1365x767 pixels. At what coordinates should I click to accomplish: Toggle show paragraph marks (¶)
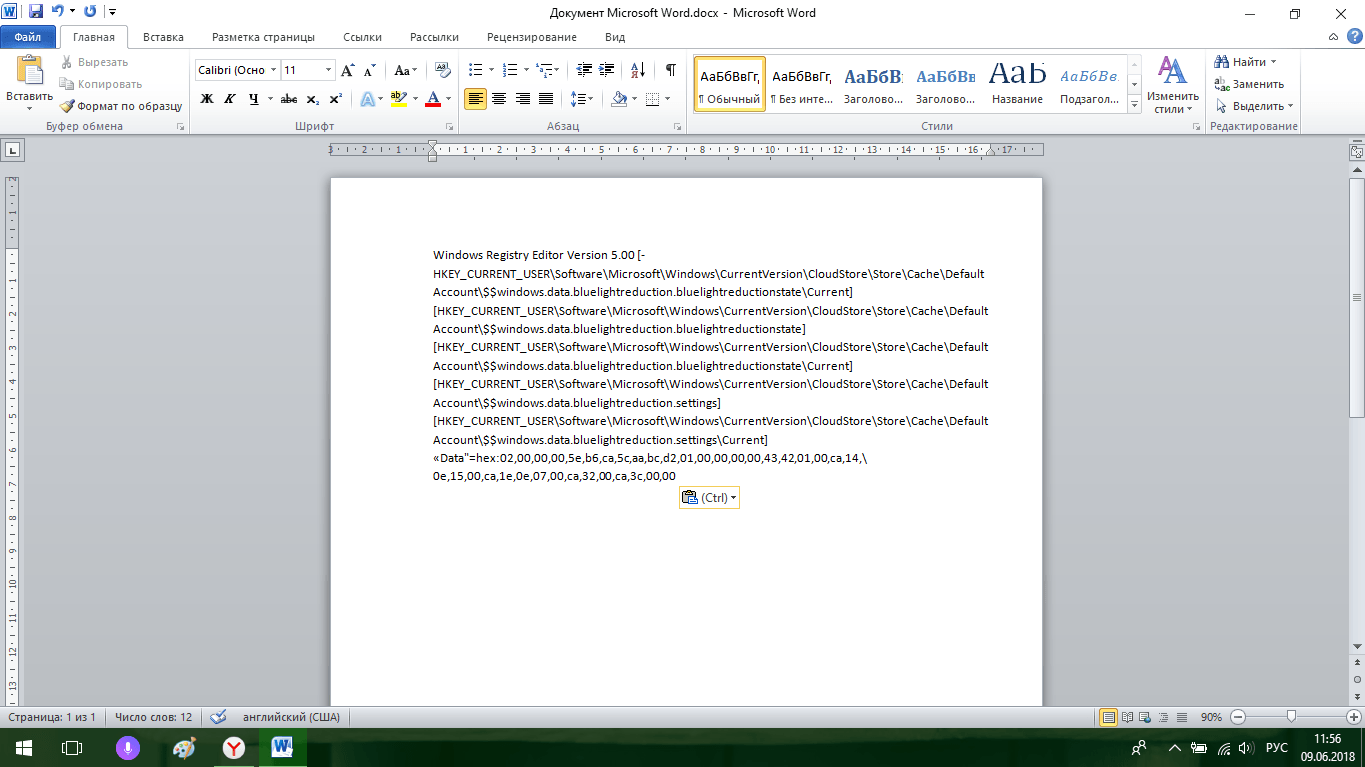pyautogui.click(x=670, y=70)
